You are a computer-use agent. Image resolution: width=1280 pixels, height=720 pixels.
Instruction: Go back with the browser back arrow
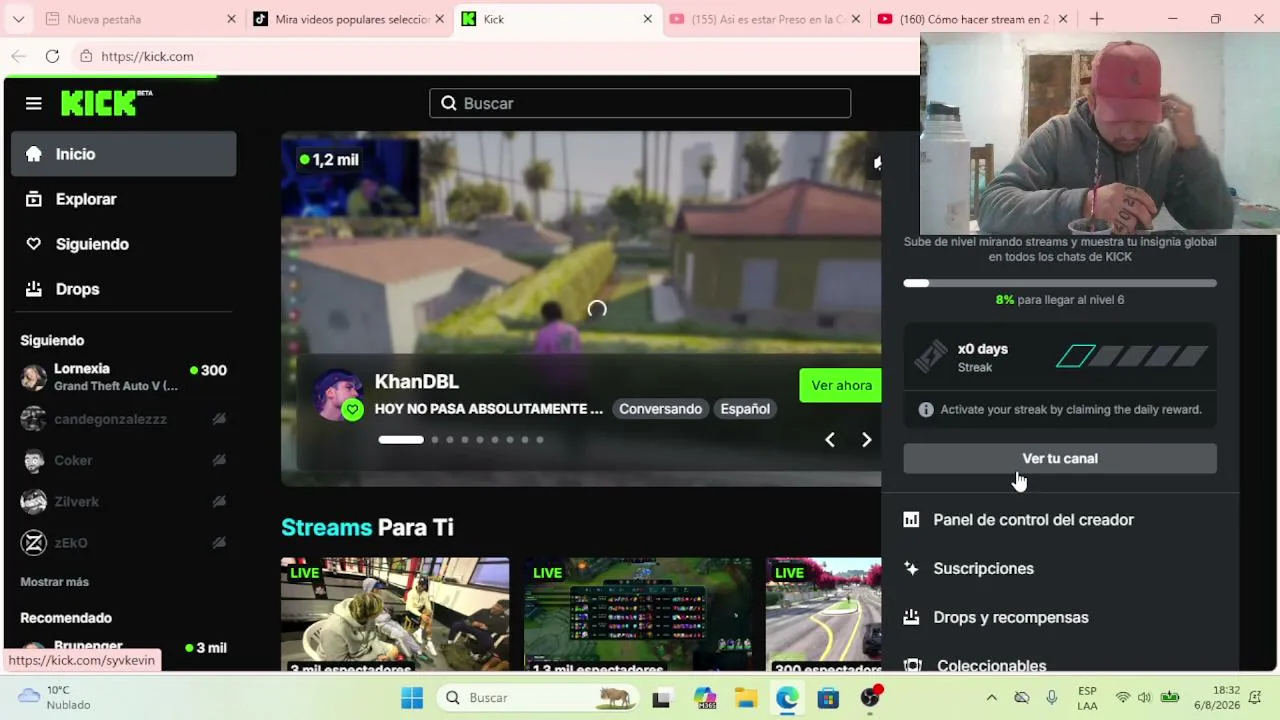[x=18, y=56]
